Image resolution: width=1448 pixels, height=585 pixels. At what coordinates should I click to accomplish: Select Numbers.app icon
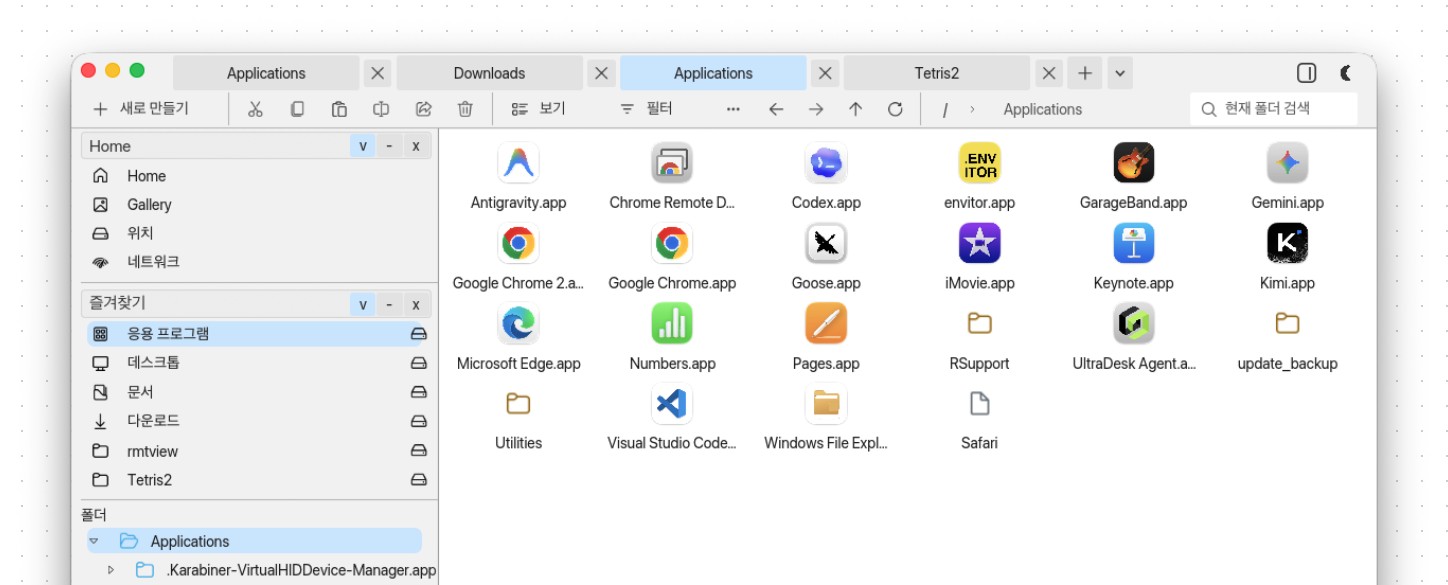point(672,324)
